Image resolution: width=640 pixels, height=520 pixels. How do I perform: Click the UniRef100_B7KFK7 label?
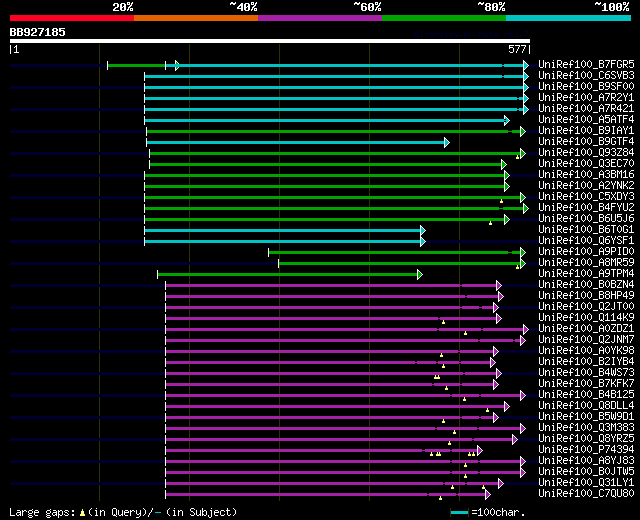(x=586, y=384)
